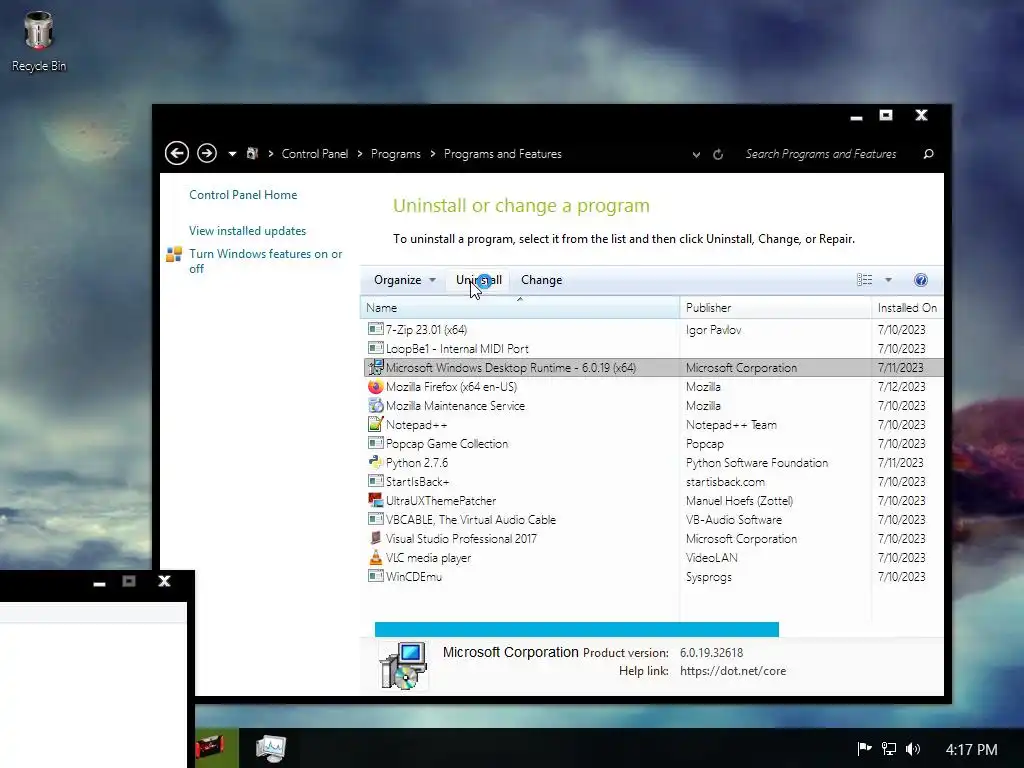Go forward with the forward arrow button
1024x768 pixels.
(x=207, y=153)
